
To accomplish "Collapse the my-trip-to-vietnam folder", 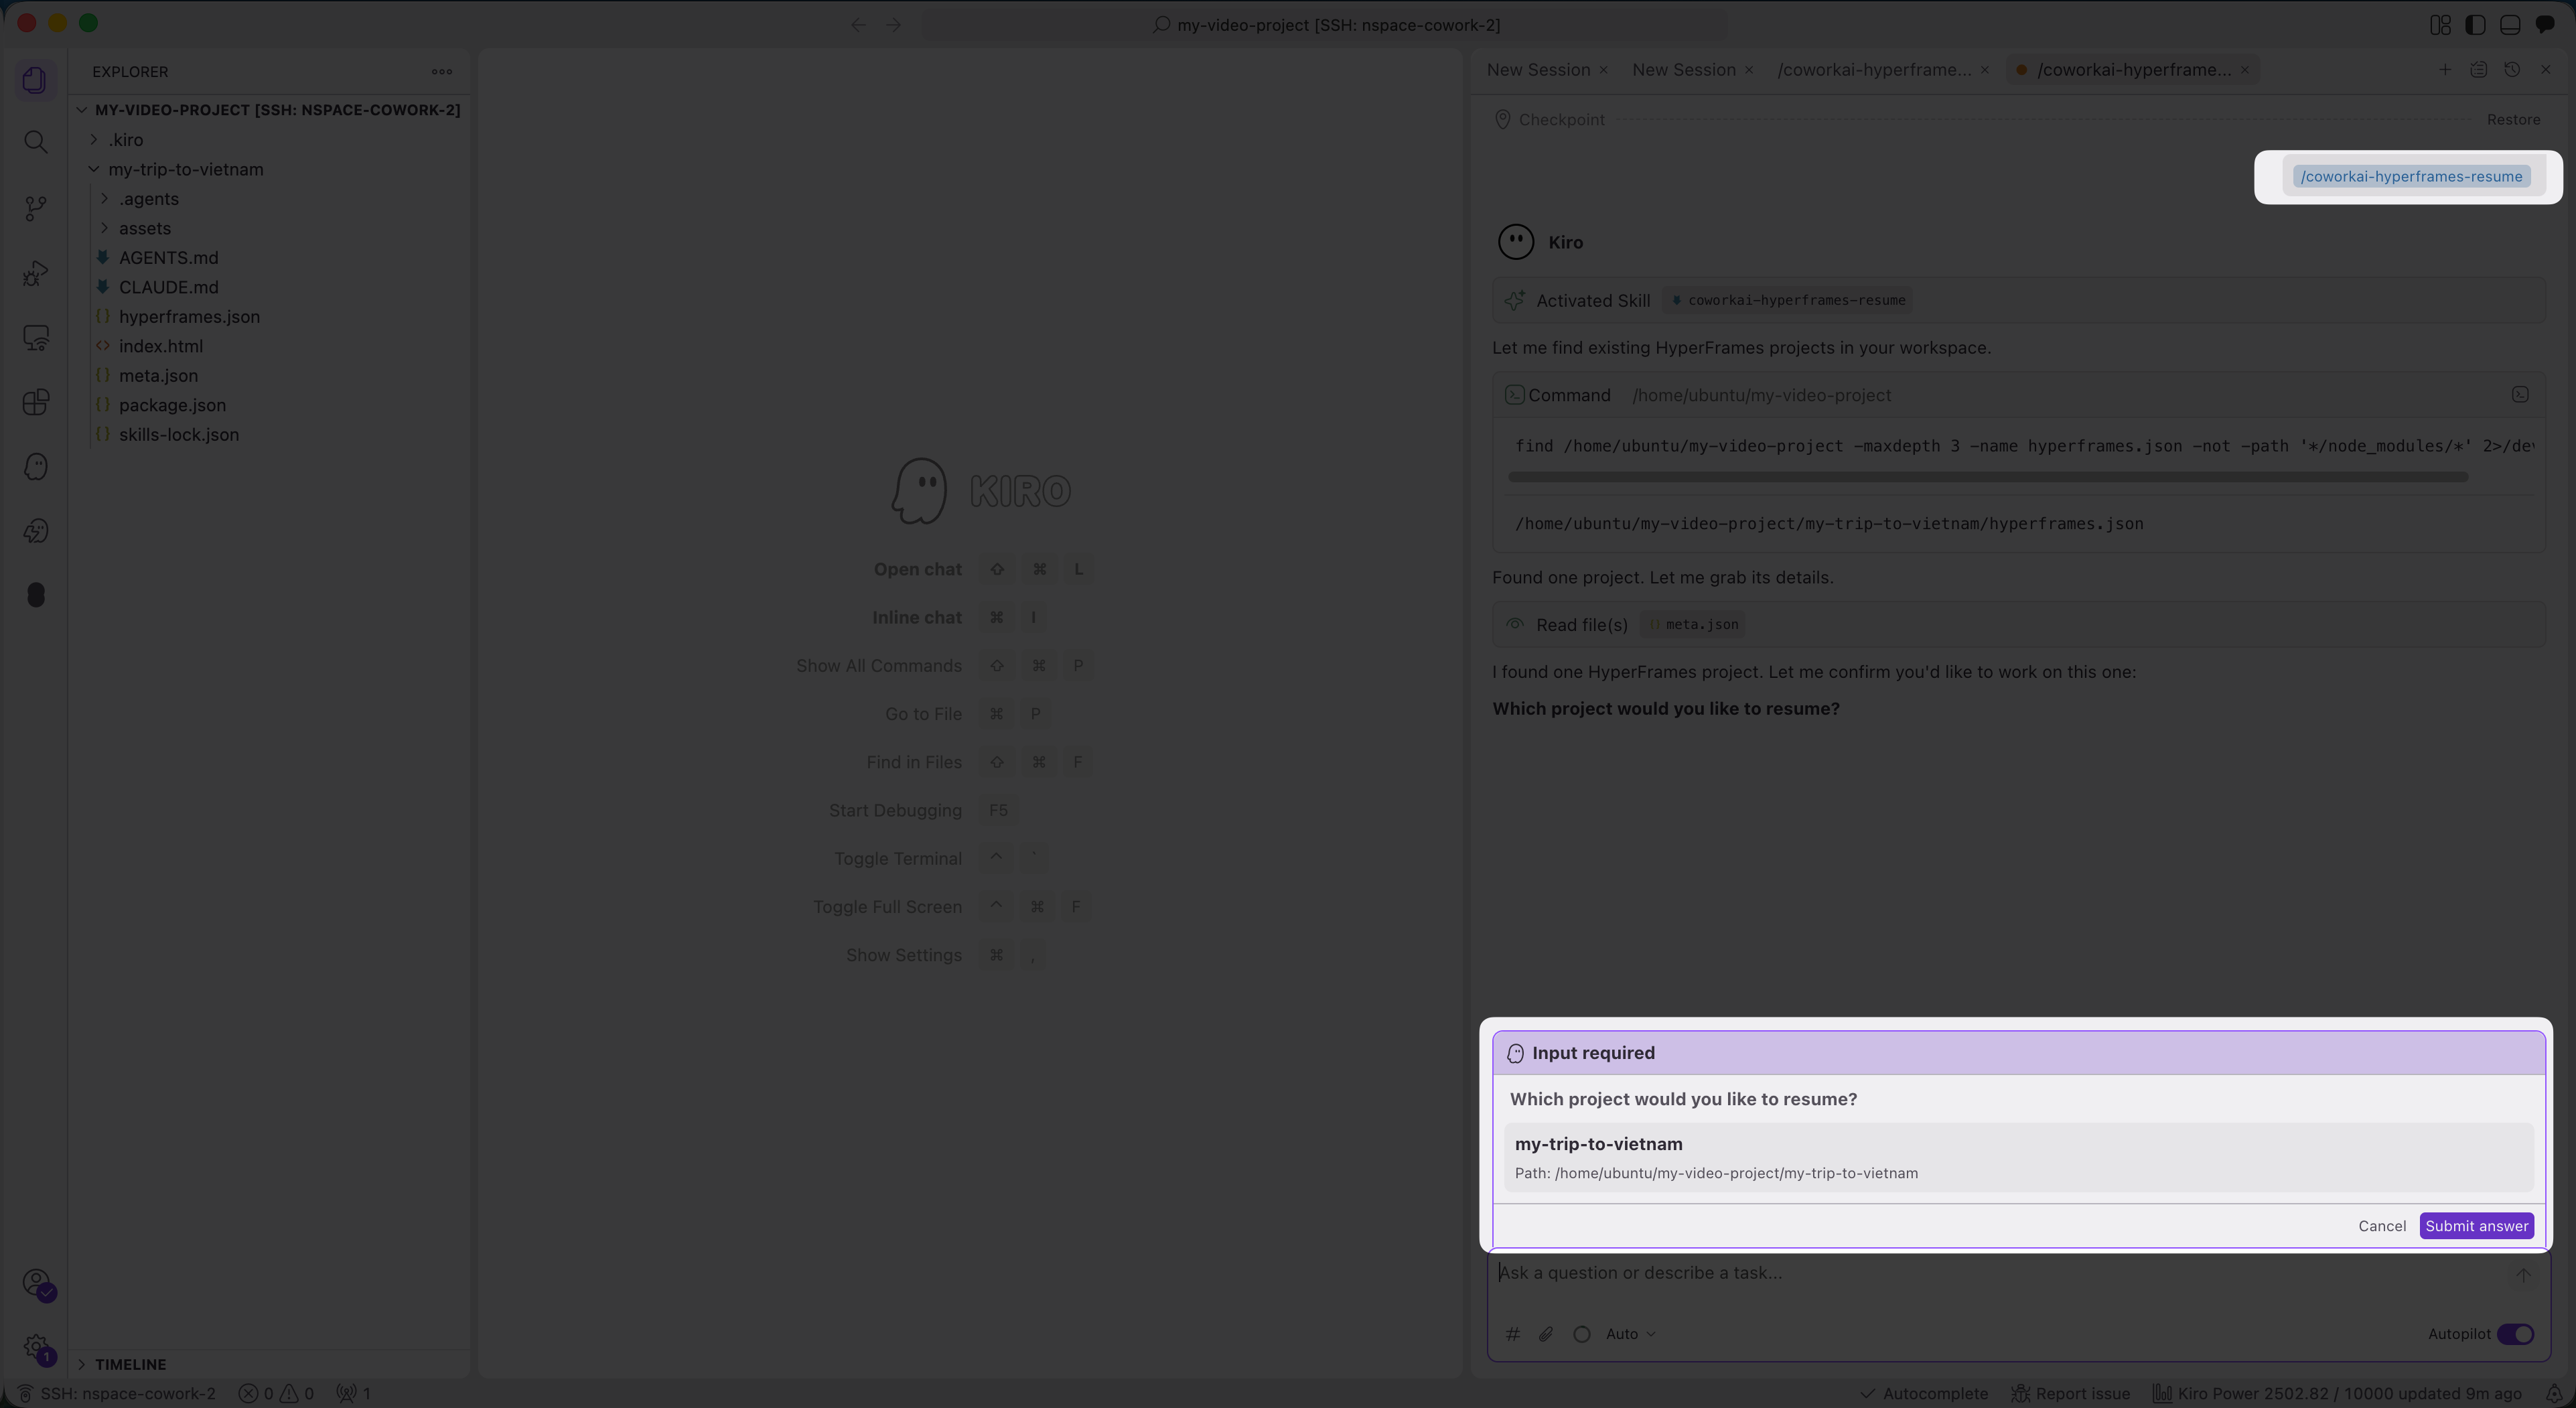I will 185,169.
